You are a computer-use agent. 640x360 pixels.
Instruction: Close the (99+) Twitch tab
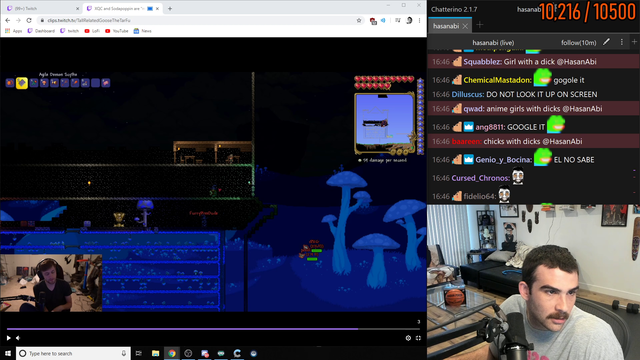78,9
